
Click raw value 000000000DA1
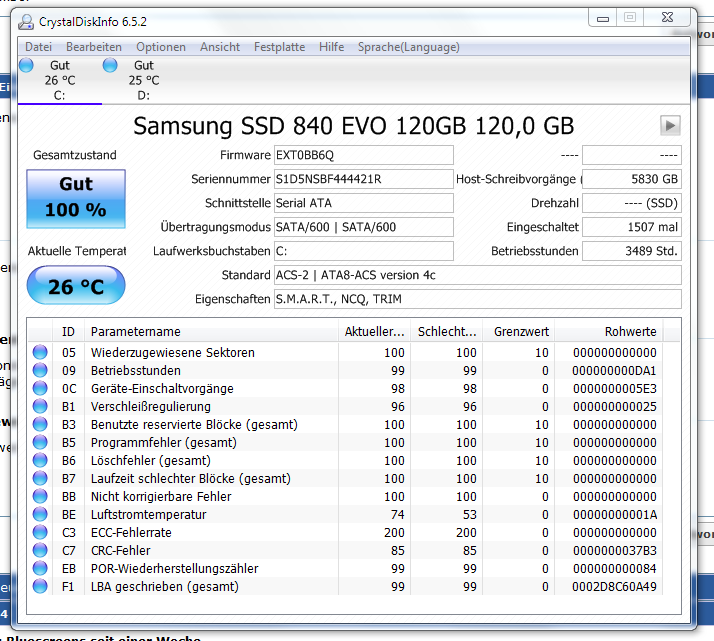pos(615,371)
